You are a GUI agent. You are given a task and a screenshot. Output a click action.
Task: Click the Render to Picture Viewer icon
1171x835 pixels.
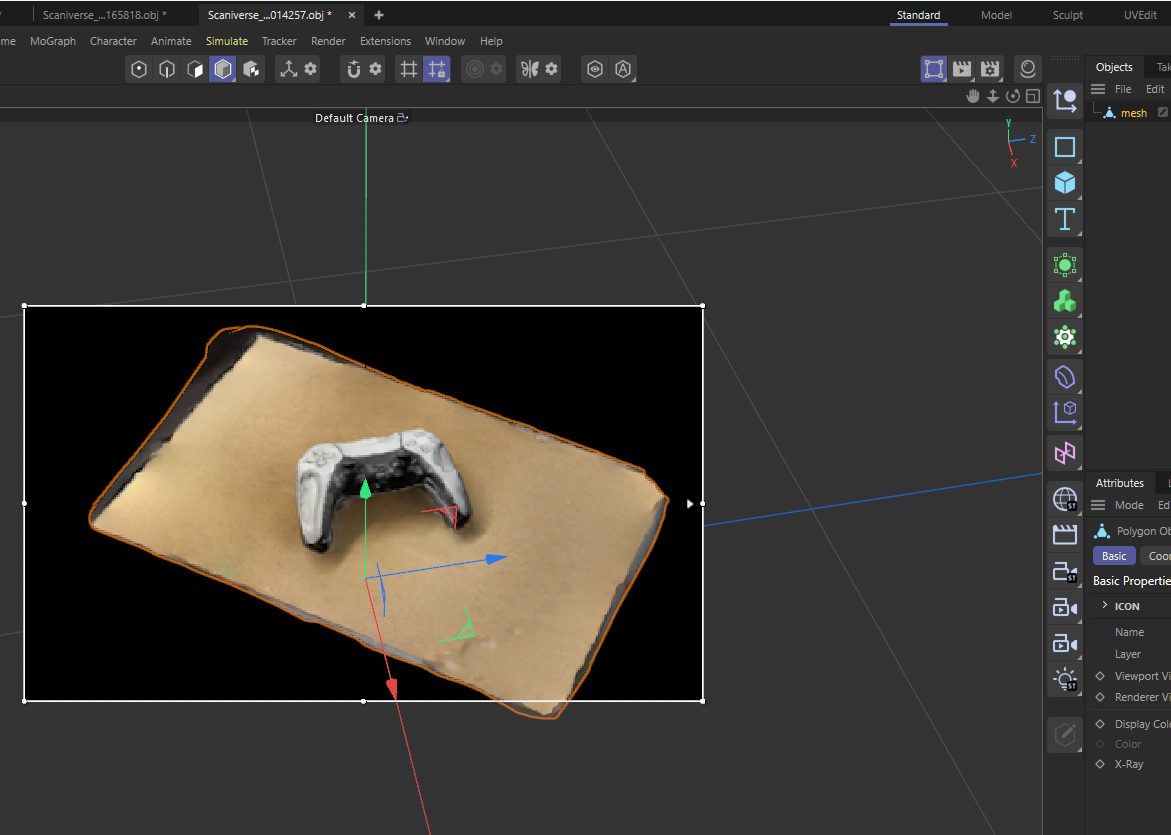(x=962, y=69)
